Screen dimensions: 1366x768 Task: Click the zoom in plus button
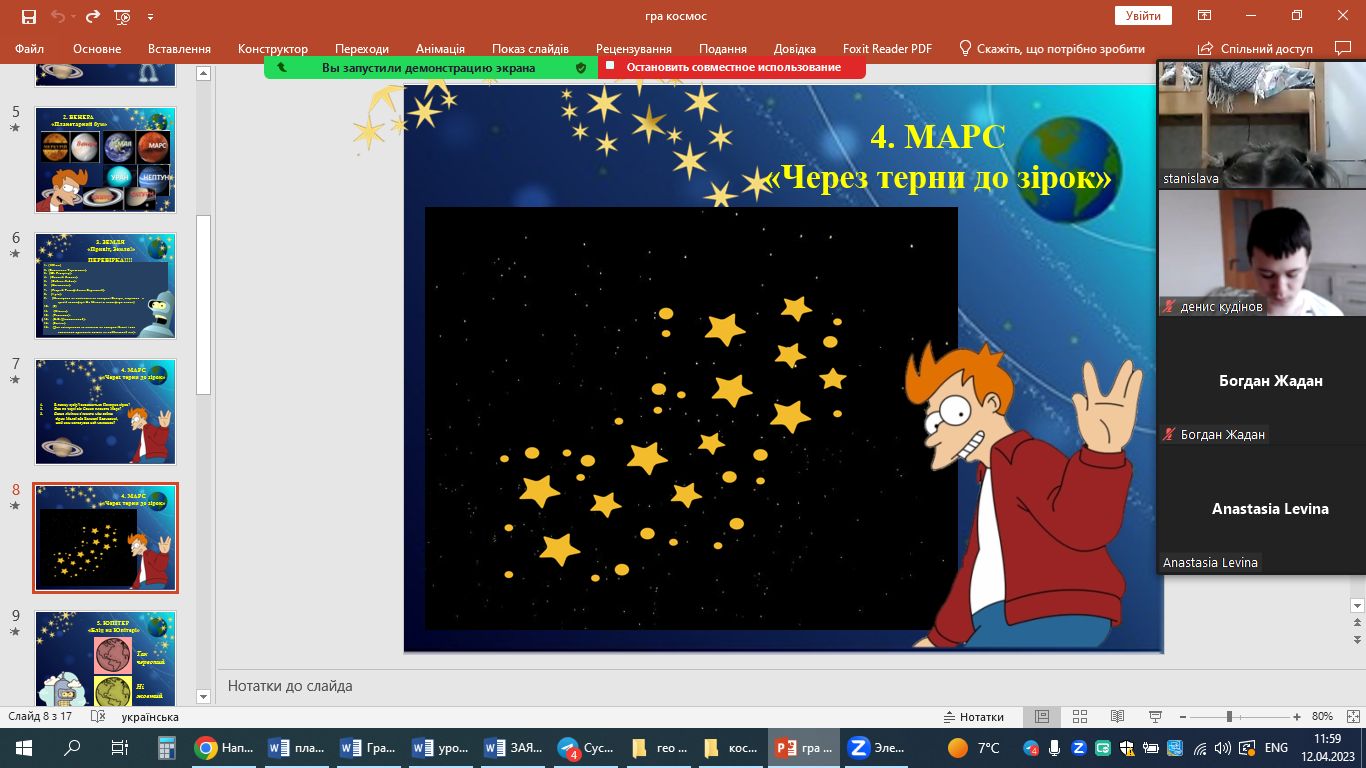tap(1297, 717)
